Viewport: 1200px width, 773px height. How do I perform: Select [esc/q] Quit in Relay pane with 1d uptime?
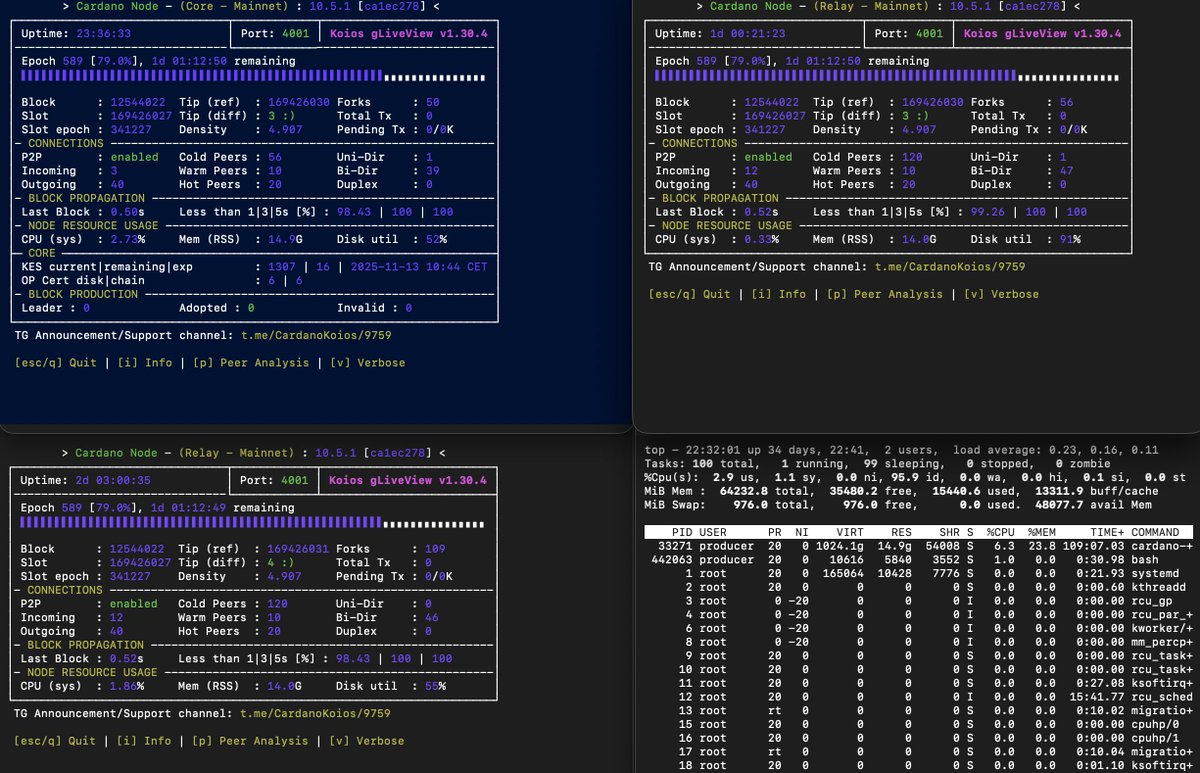(x=690, y=294)
